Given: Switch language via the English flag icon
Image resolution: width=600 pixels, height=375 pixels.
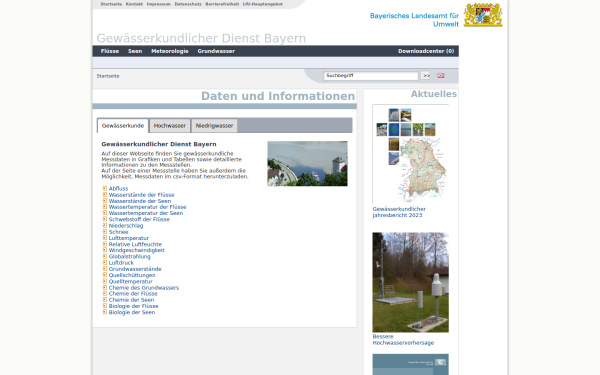Looking at the screenshot, I should tap(441, 76).
